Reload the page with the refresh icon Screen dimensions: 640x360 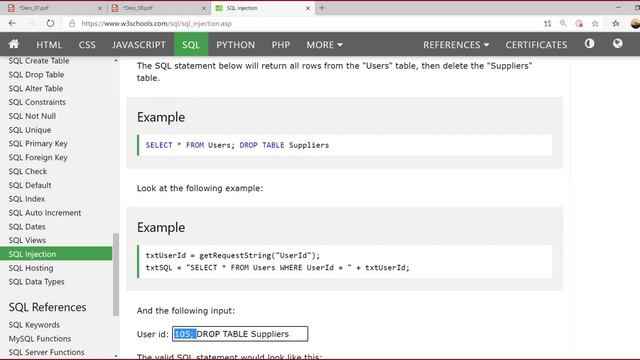(x=50, y=23)
